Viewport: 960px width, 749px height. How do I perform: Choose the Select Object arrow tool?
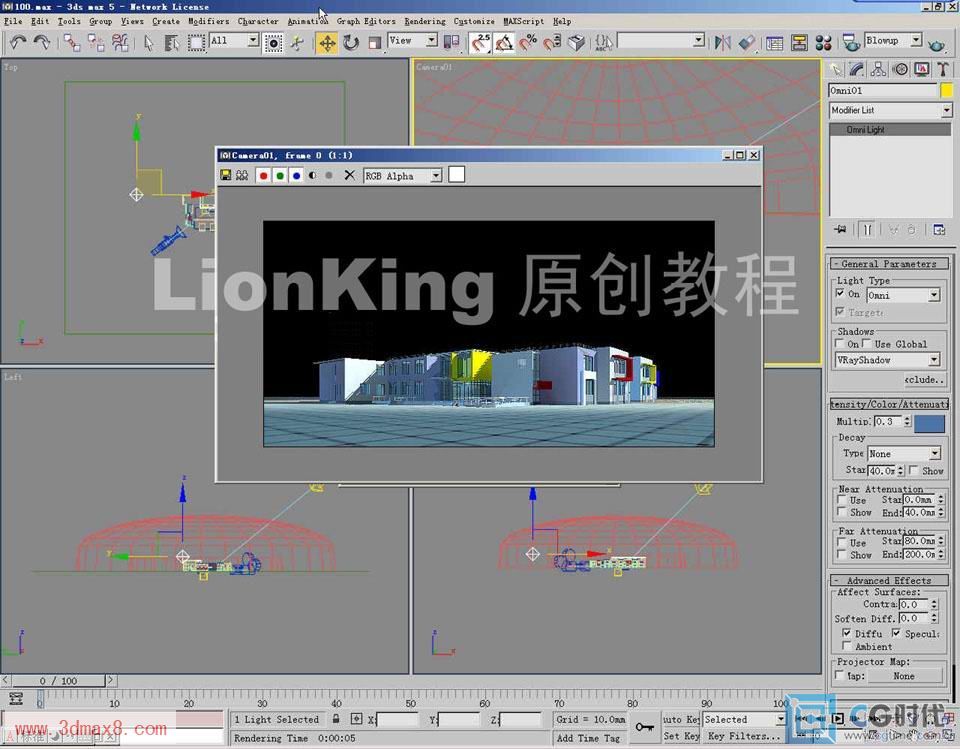148,43
